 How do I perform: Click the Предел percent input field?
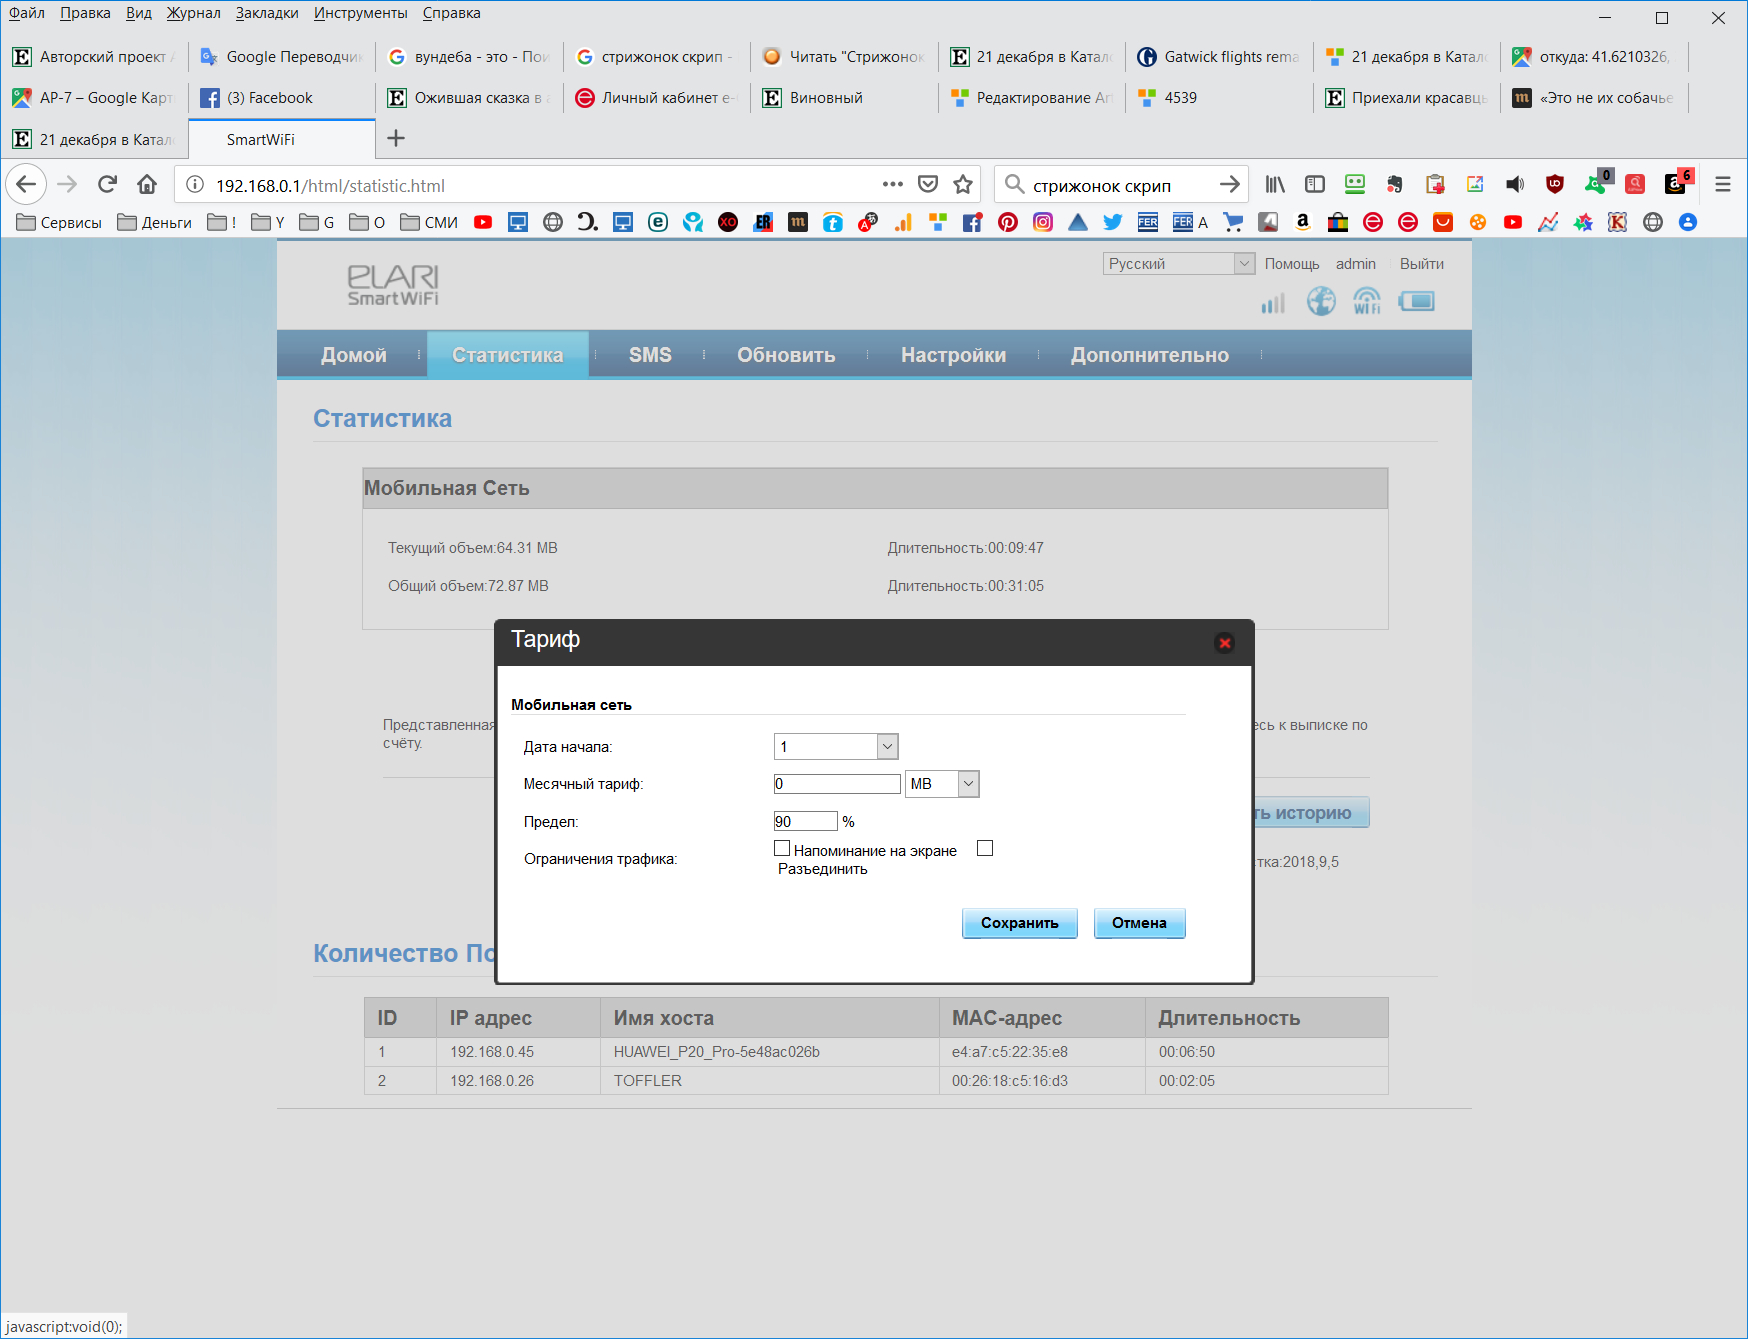coord(805,821)
